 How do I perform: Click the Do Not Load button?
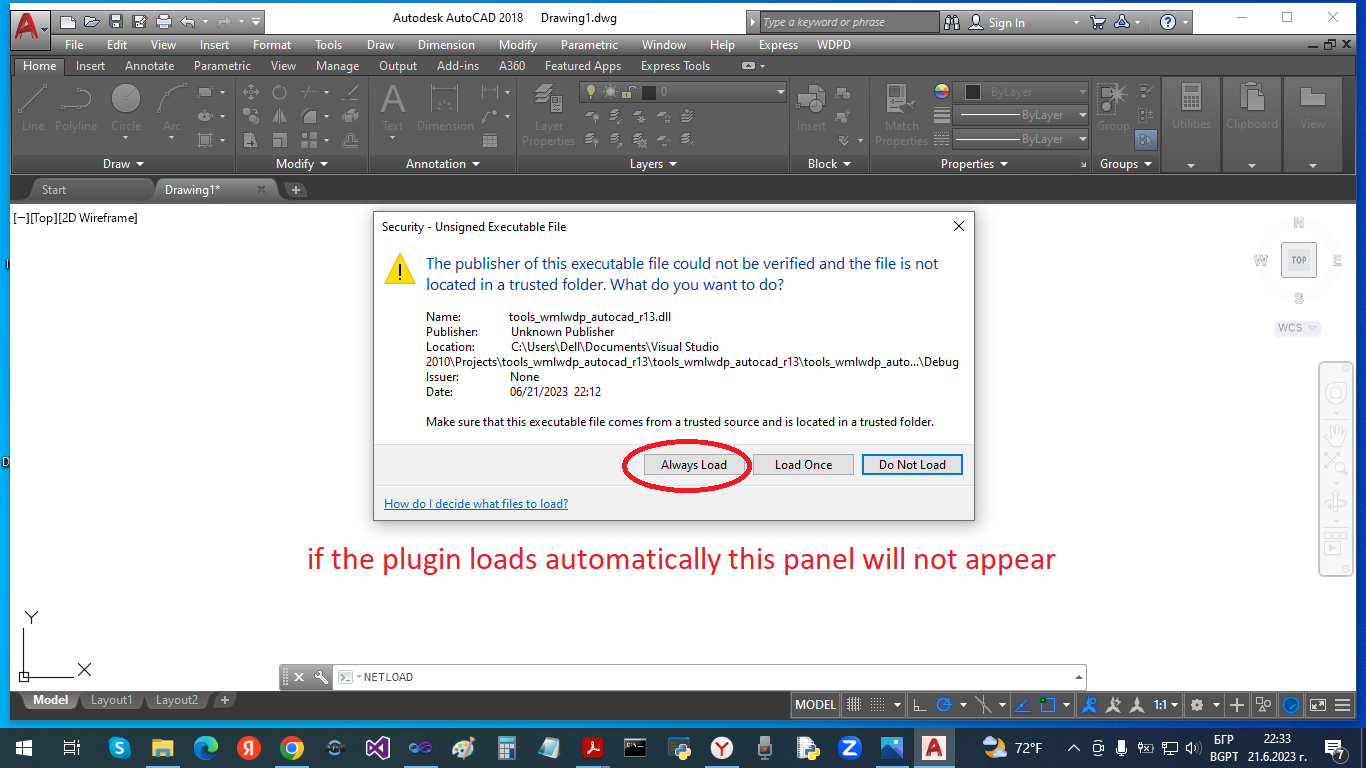click(x=912, y=465)
